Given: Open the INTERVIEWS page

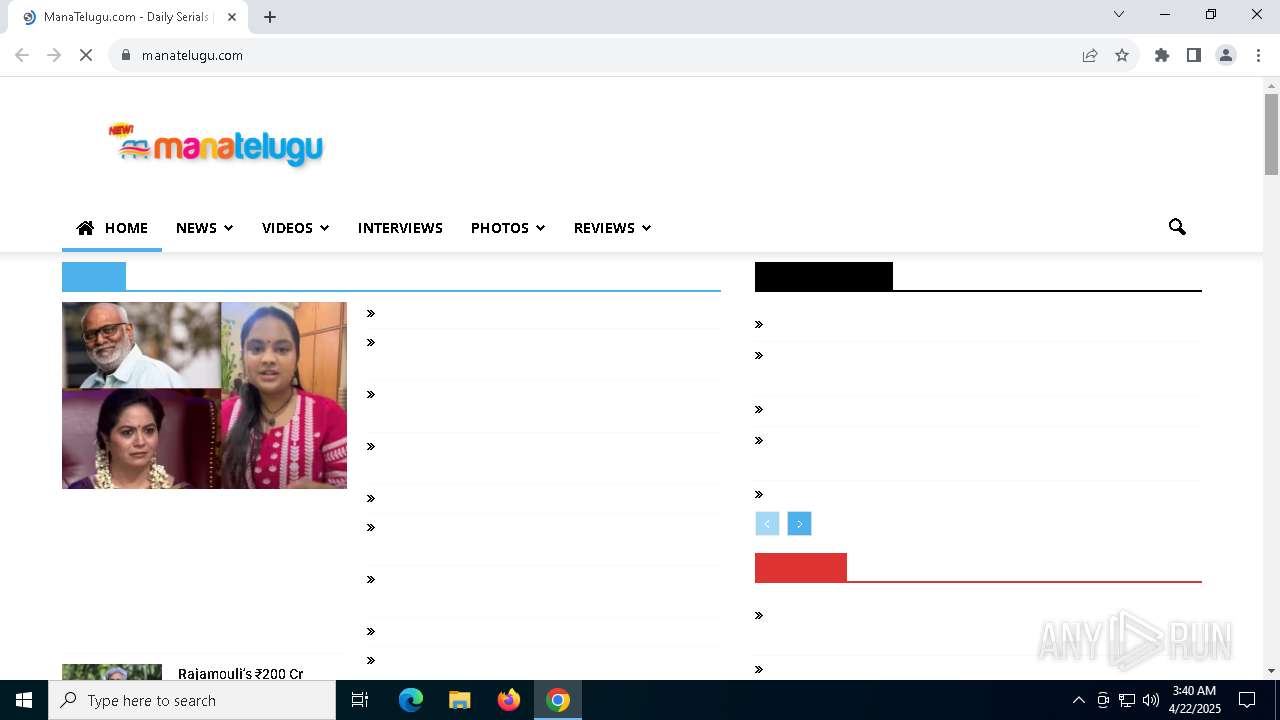Looking at the screenshot, I should click(x=400, y=228).
